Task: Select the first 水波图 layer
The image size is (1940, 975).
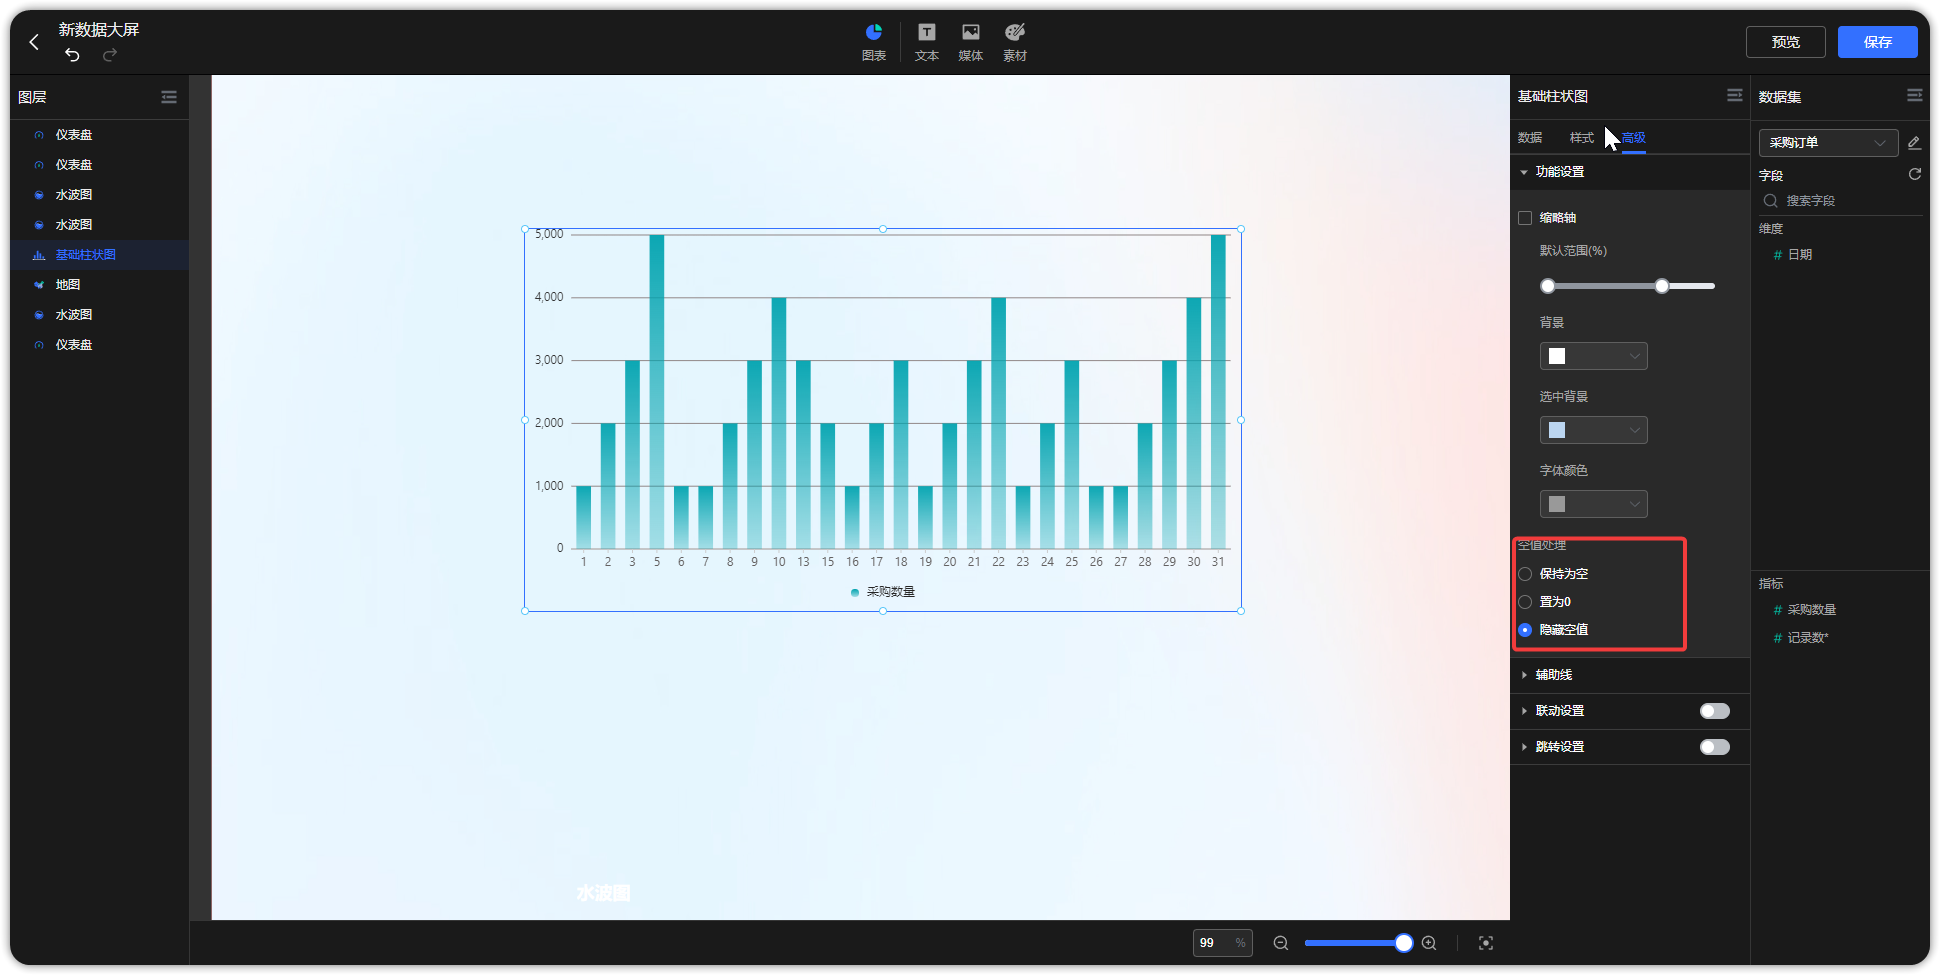Action: coord(100,195)
